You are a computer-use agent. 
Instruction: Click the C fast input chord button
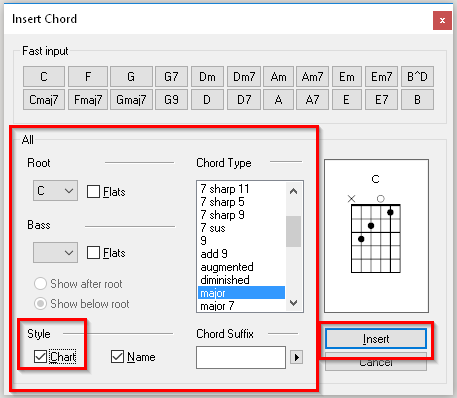44,77
